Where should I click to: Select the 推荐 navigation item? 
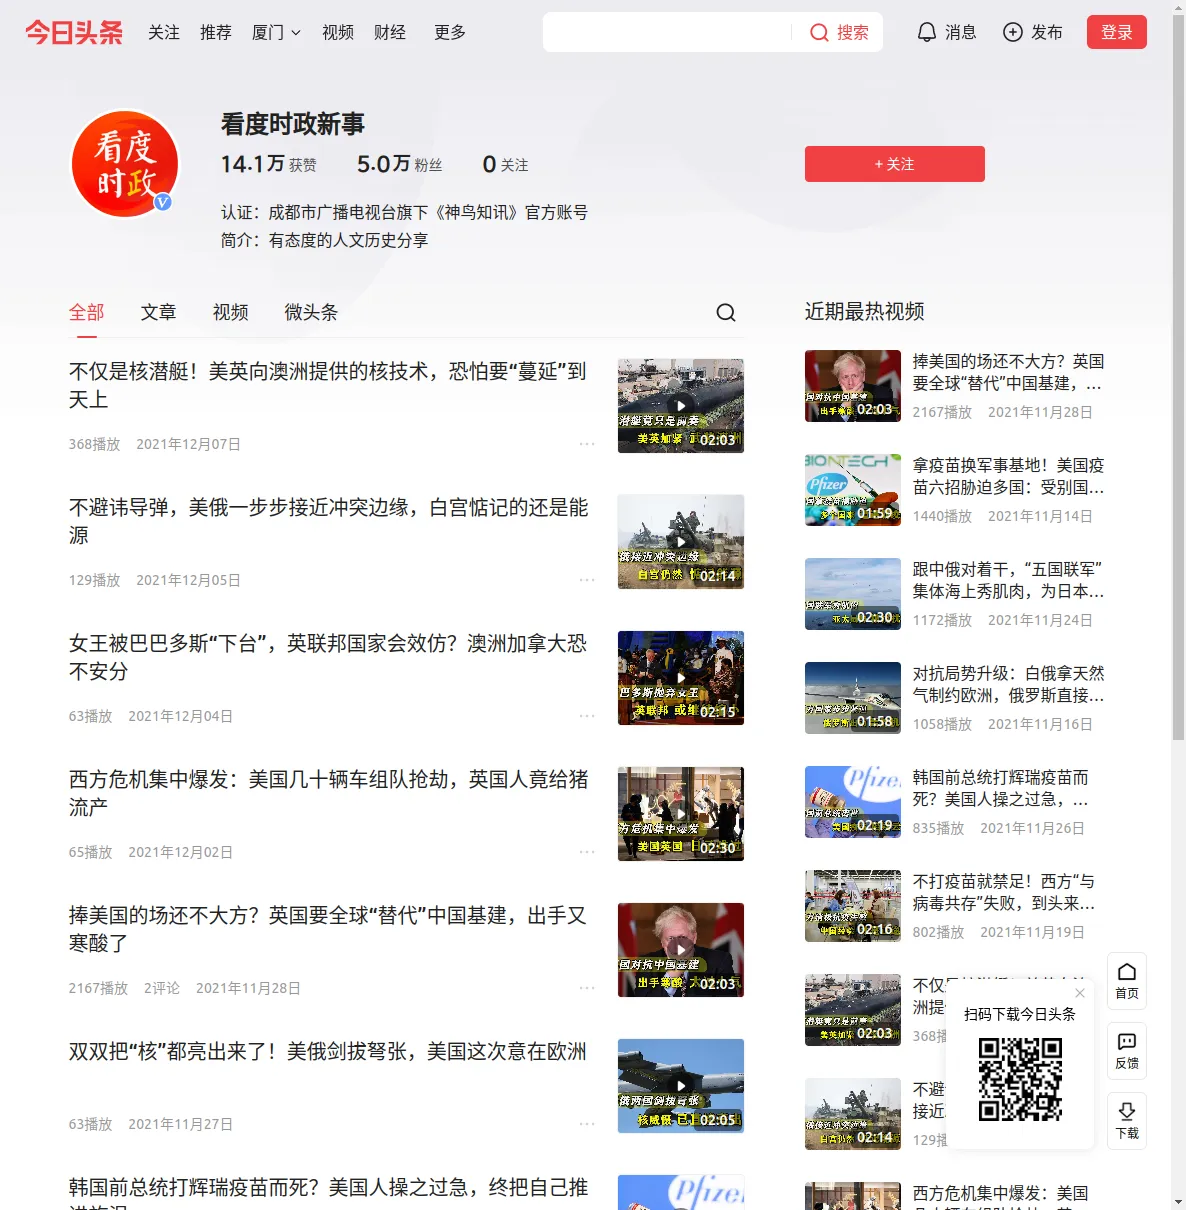[x=216, y=33]
